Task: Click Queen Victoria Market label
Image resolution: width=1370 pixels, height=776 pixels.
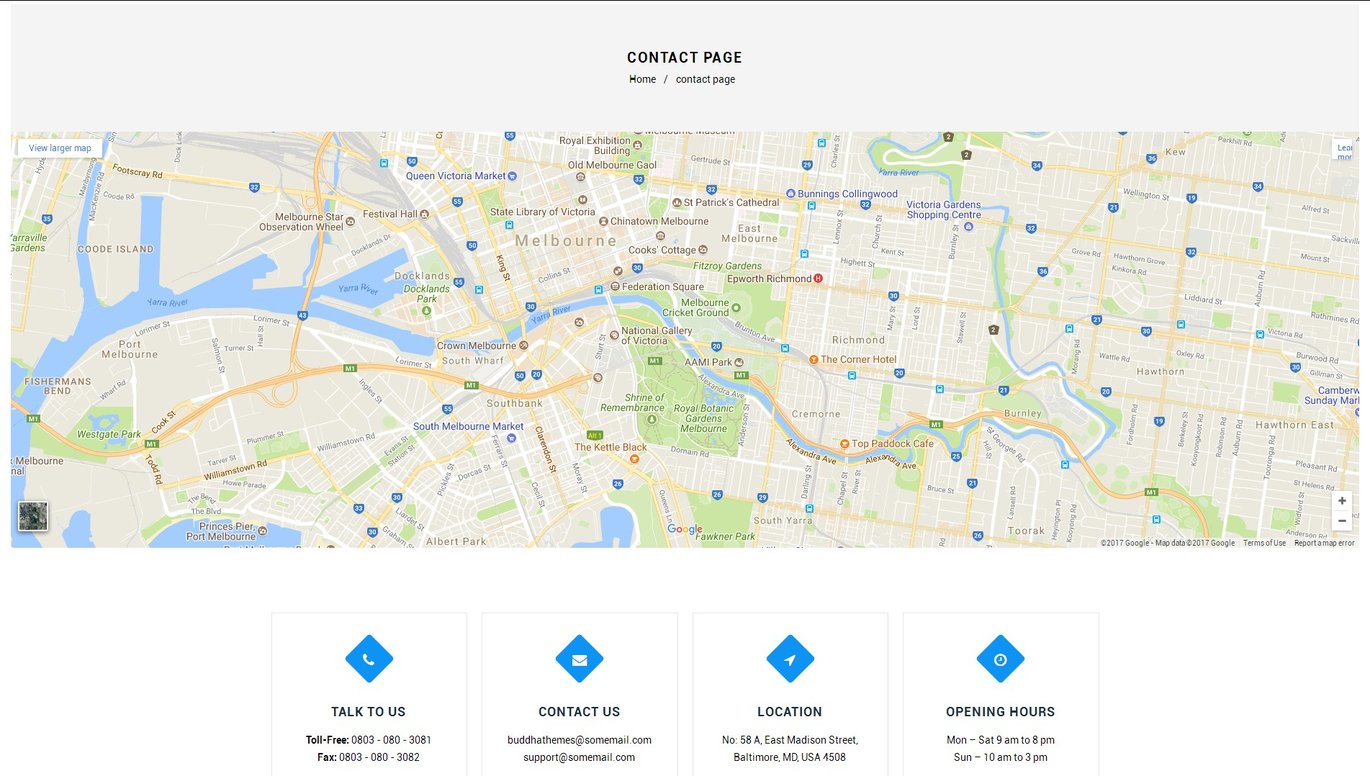Action: (456, 176)
